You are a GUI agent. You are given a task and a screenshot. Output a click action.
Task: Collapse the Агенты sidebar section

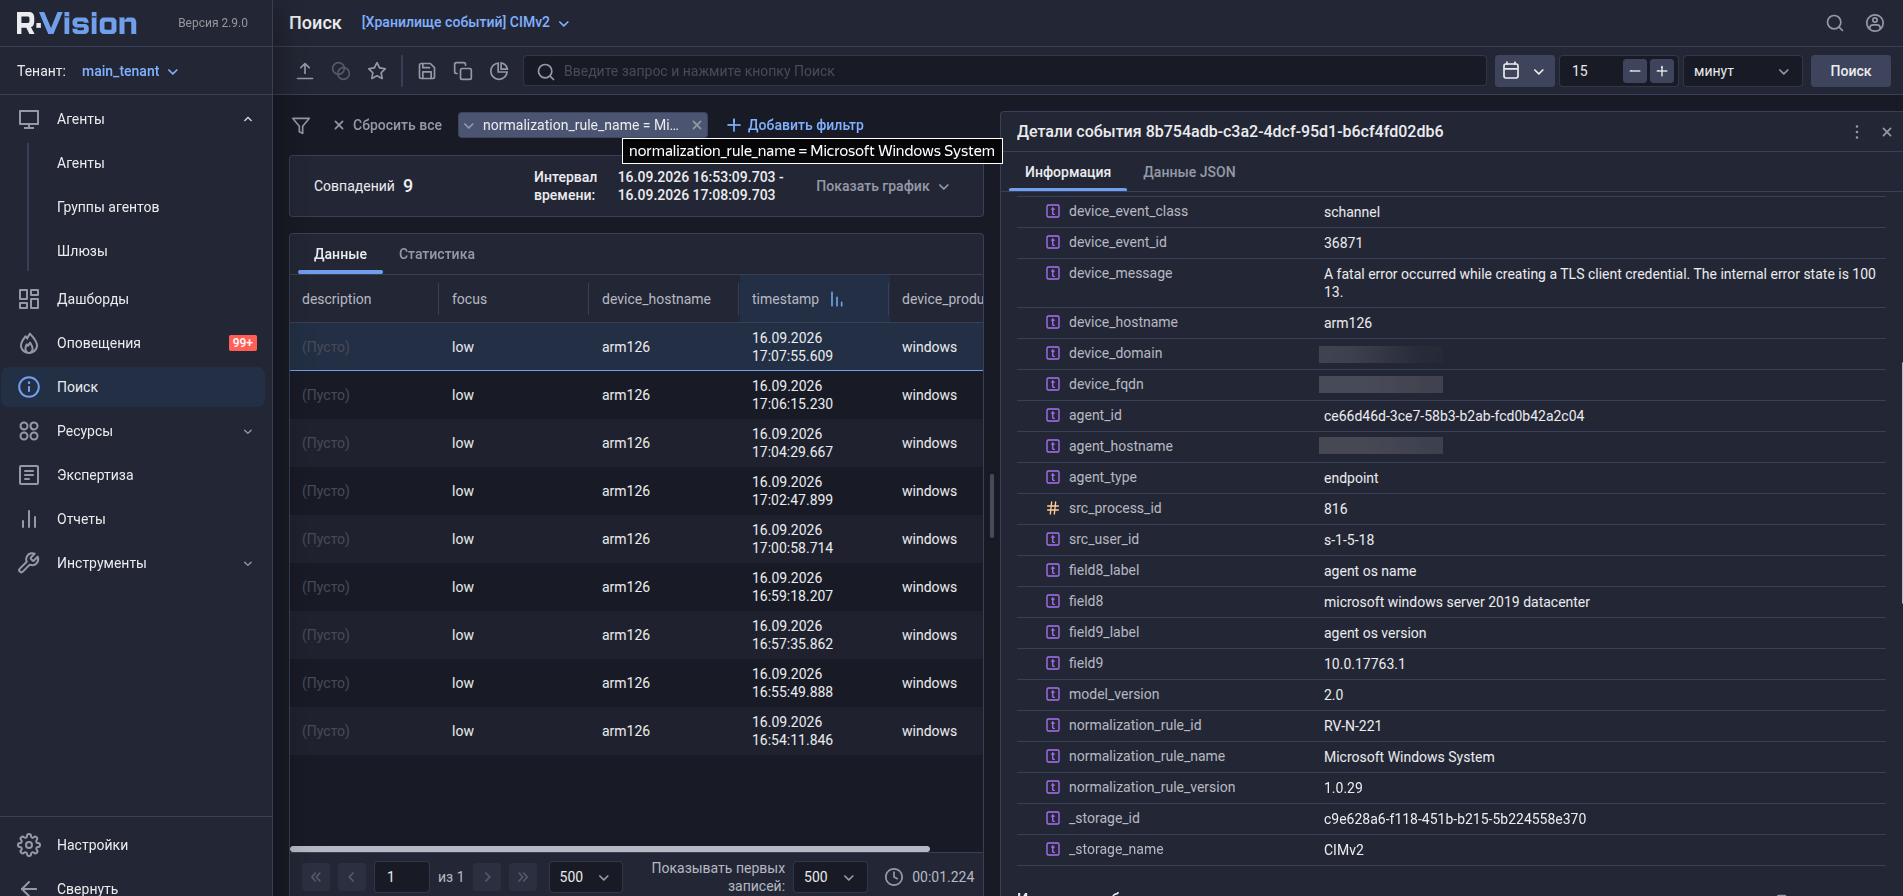[x=248, y=119]
